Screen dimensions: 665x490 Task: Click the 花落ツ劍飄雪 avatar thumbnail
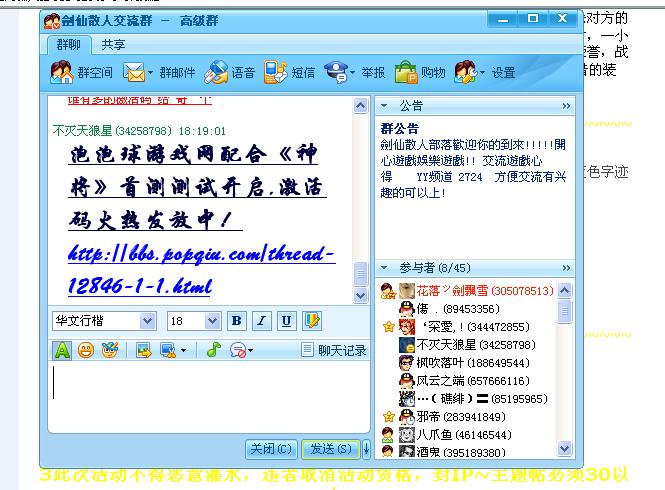click(407, 291)
